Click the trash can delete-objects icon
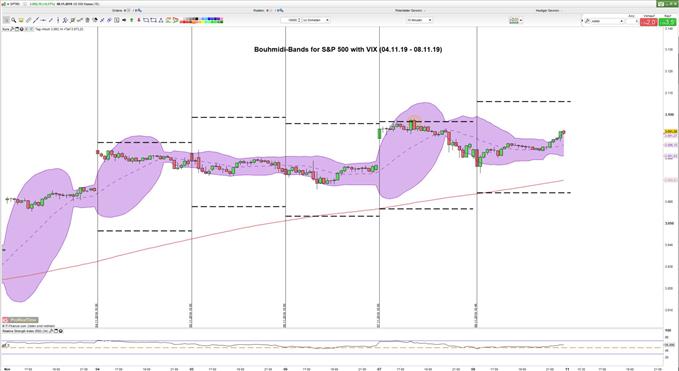The width and height of the screenshot is (679, 371). coord(87,20)
